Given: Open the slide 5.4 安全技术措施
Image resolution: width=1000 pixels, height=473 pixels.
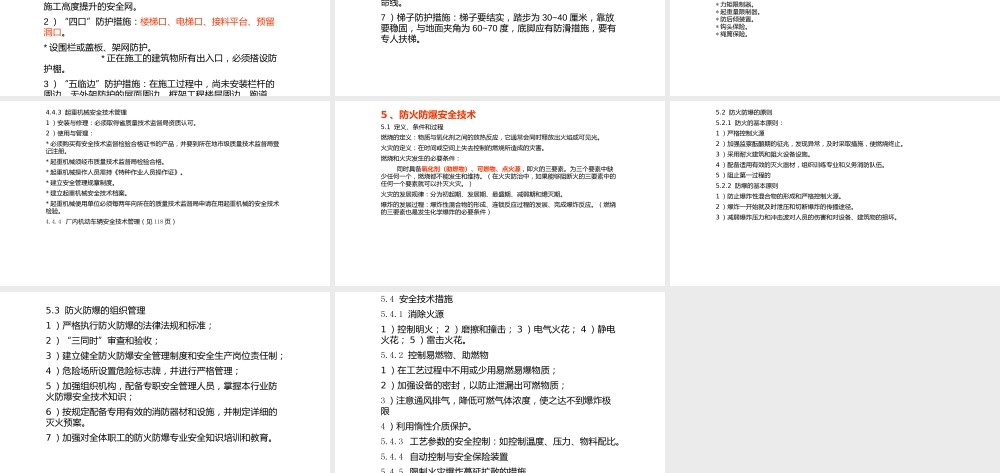Looking at the screenshot, I should [x=499, y=382].
